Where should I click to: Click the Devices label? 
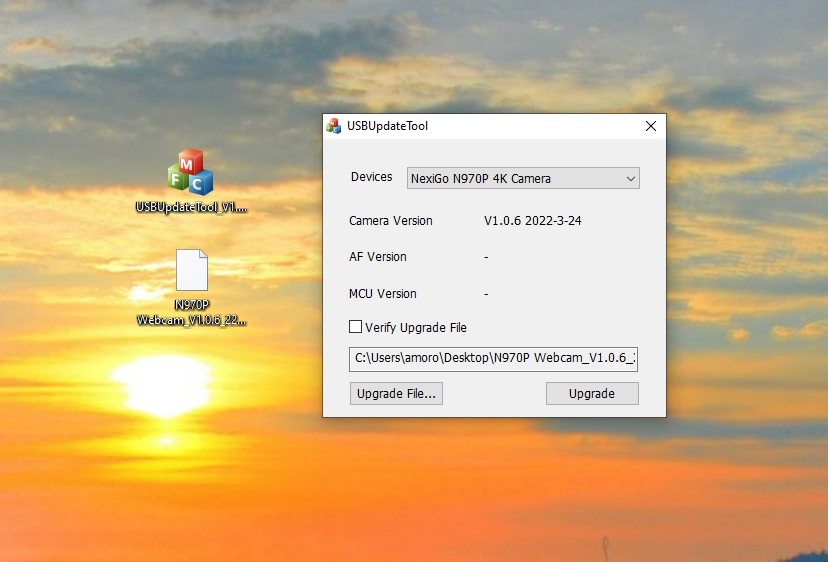tap(372, 177)
